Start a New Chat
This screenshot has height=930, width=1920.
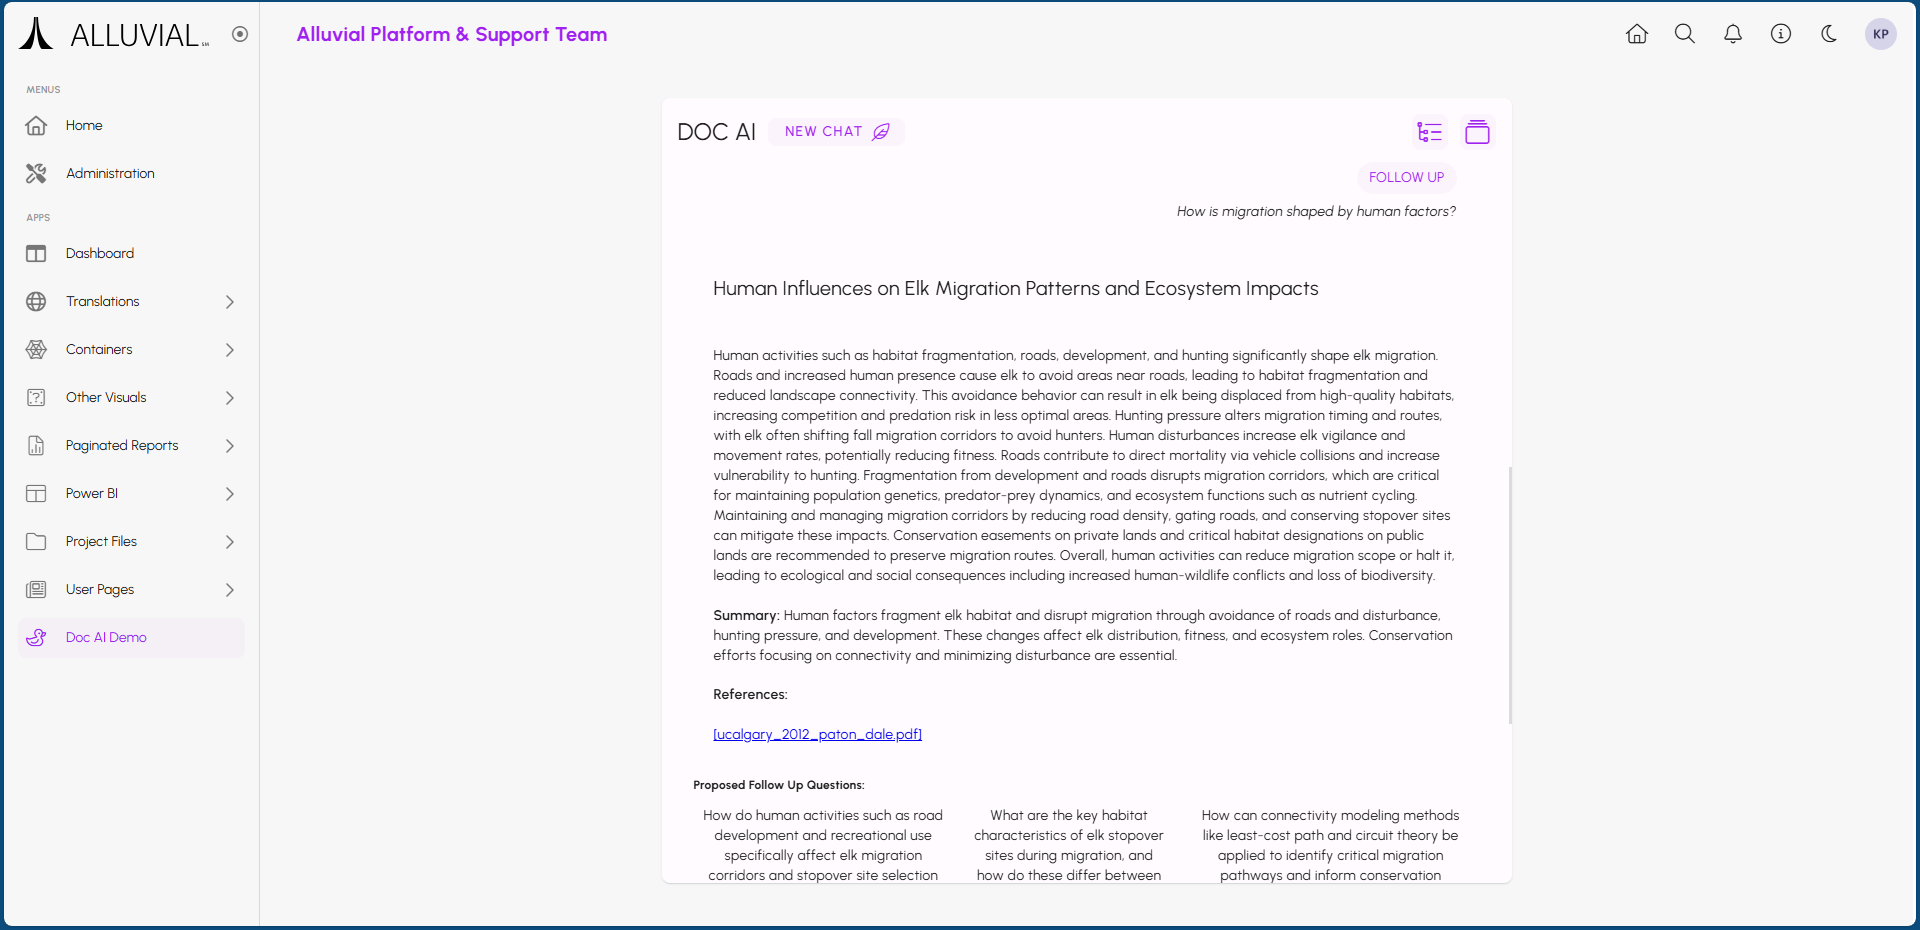coord(836,132)
